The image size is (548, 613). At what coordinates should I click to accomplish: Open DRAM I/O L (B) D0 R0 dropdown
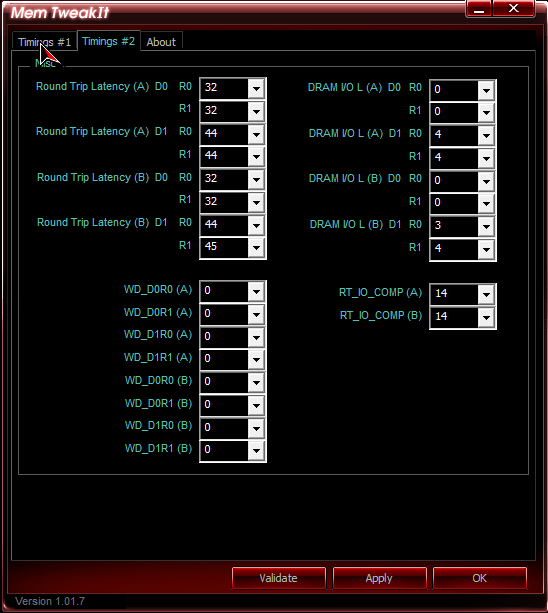click(486, 181)
